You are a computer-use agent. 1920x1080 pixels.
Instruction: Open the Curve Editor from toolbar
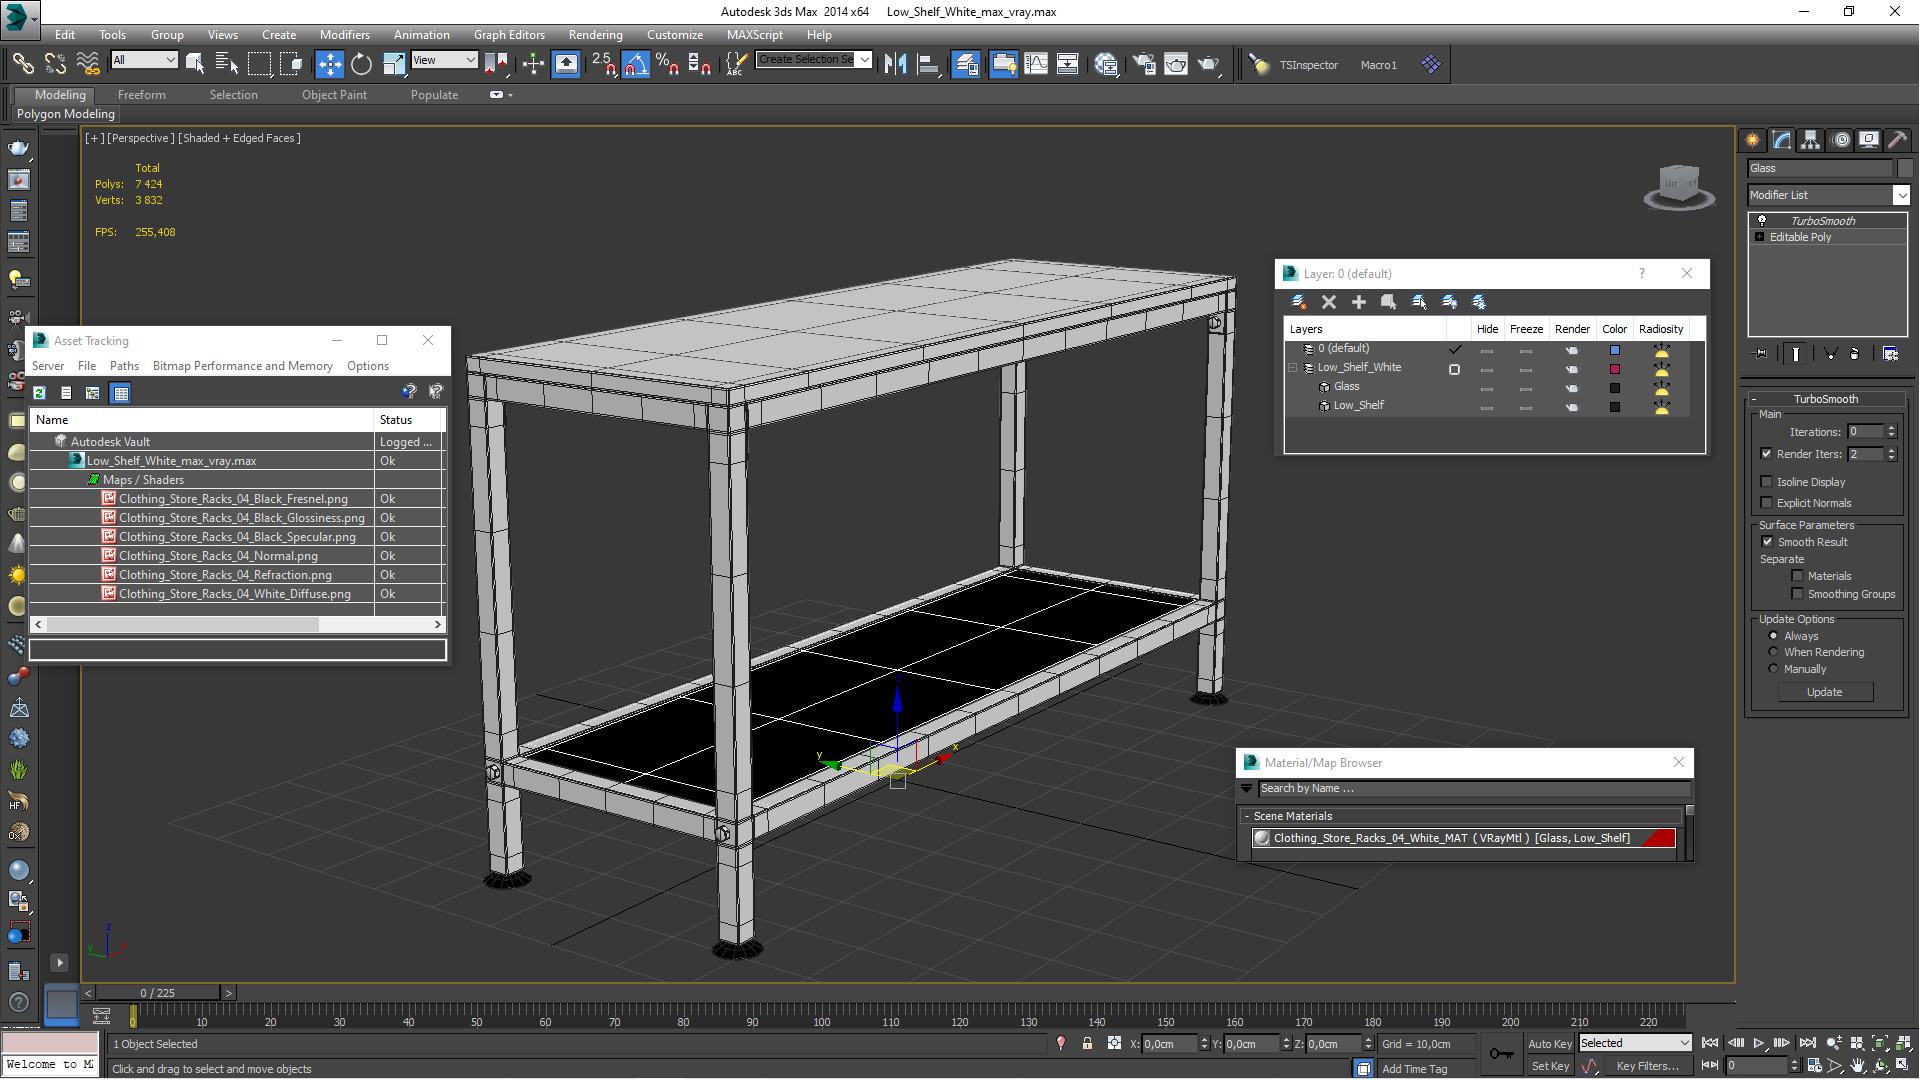click(1036, 64)
